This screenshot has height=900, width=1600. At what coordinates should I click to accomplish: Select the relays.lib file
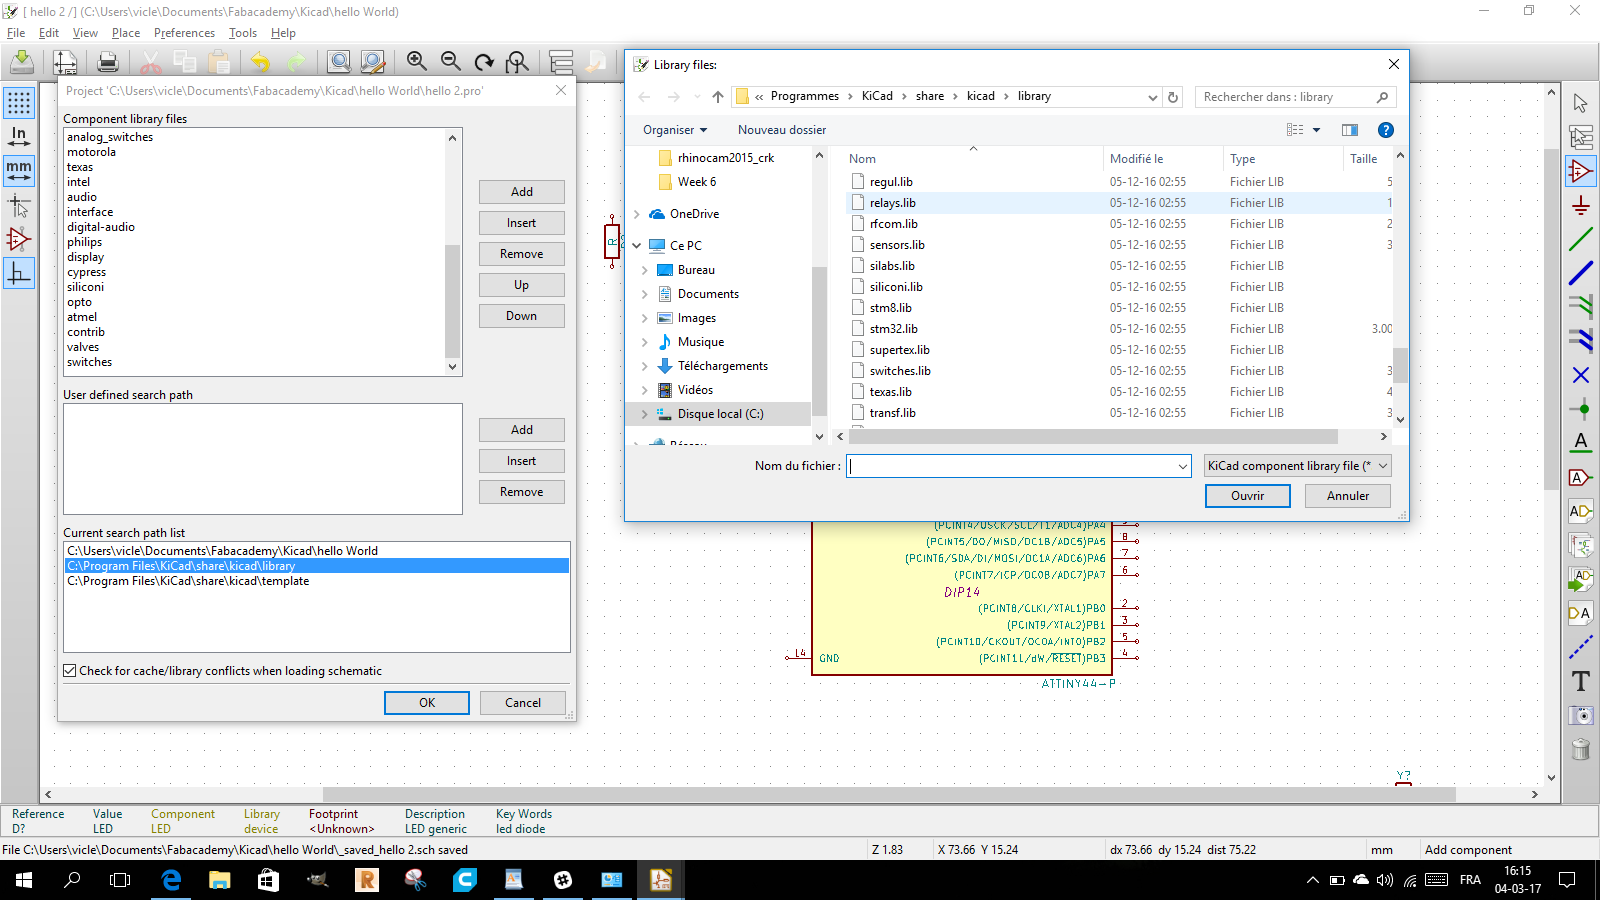(893, 203)
